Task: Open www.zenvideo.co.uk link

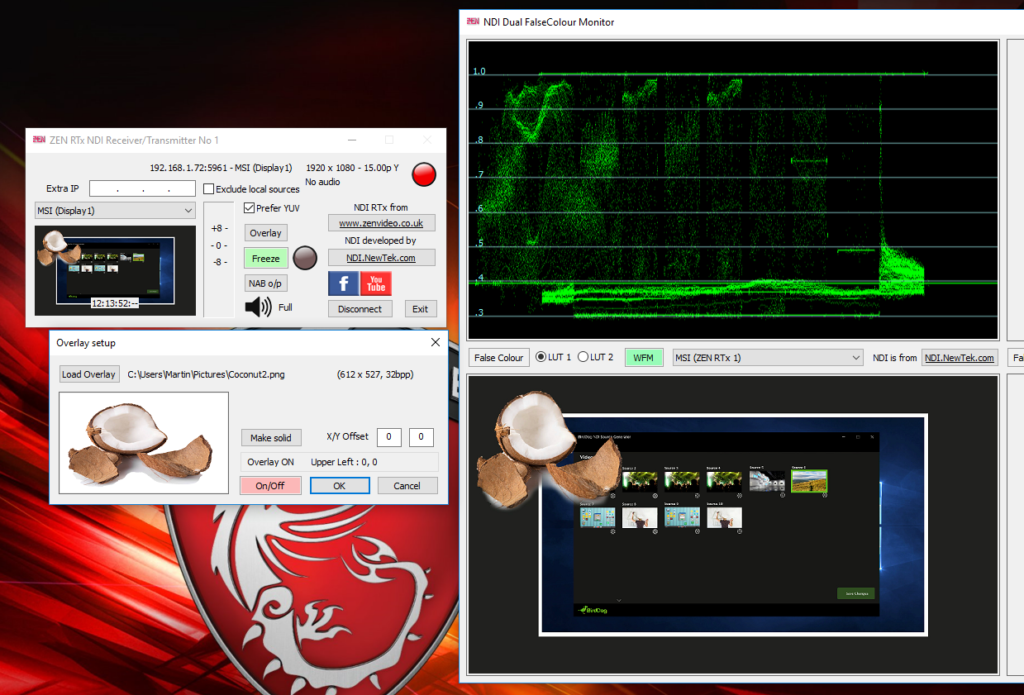Action: coord(381,223)
